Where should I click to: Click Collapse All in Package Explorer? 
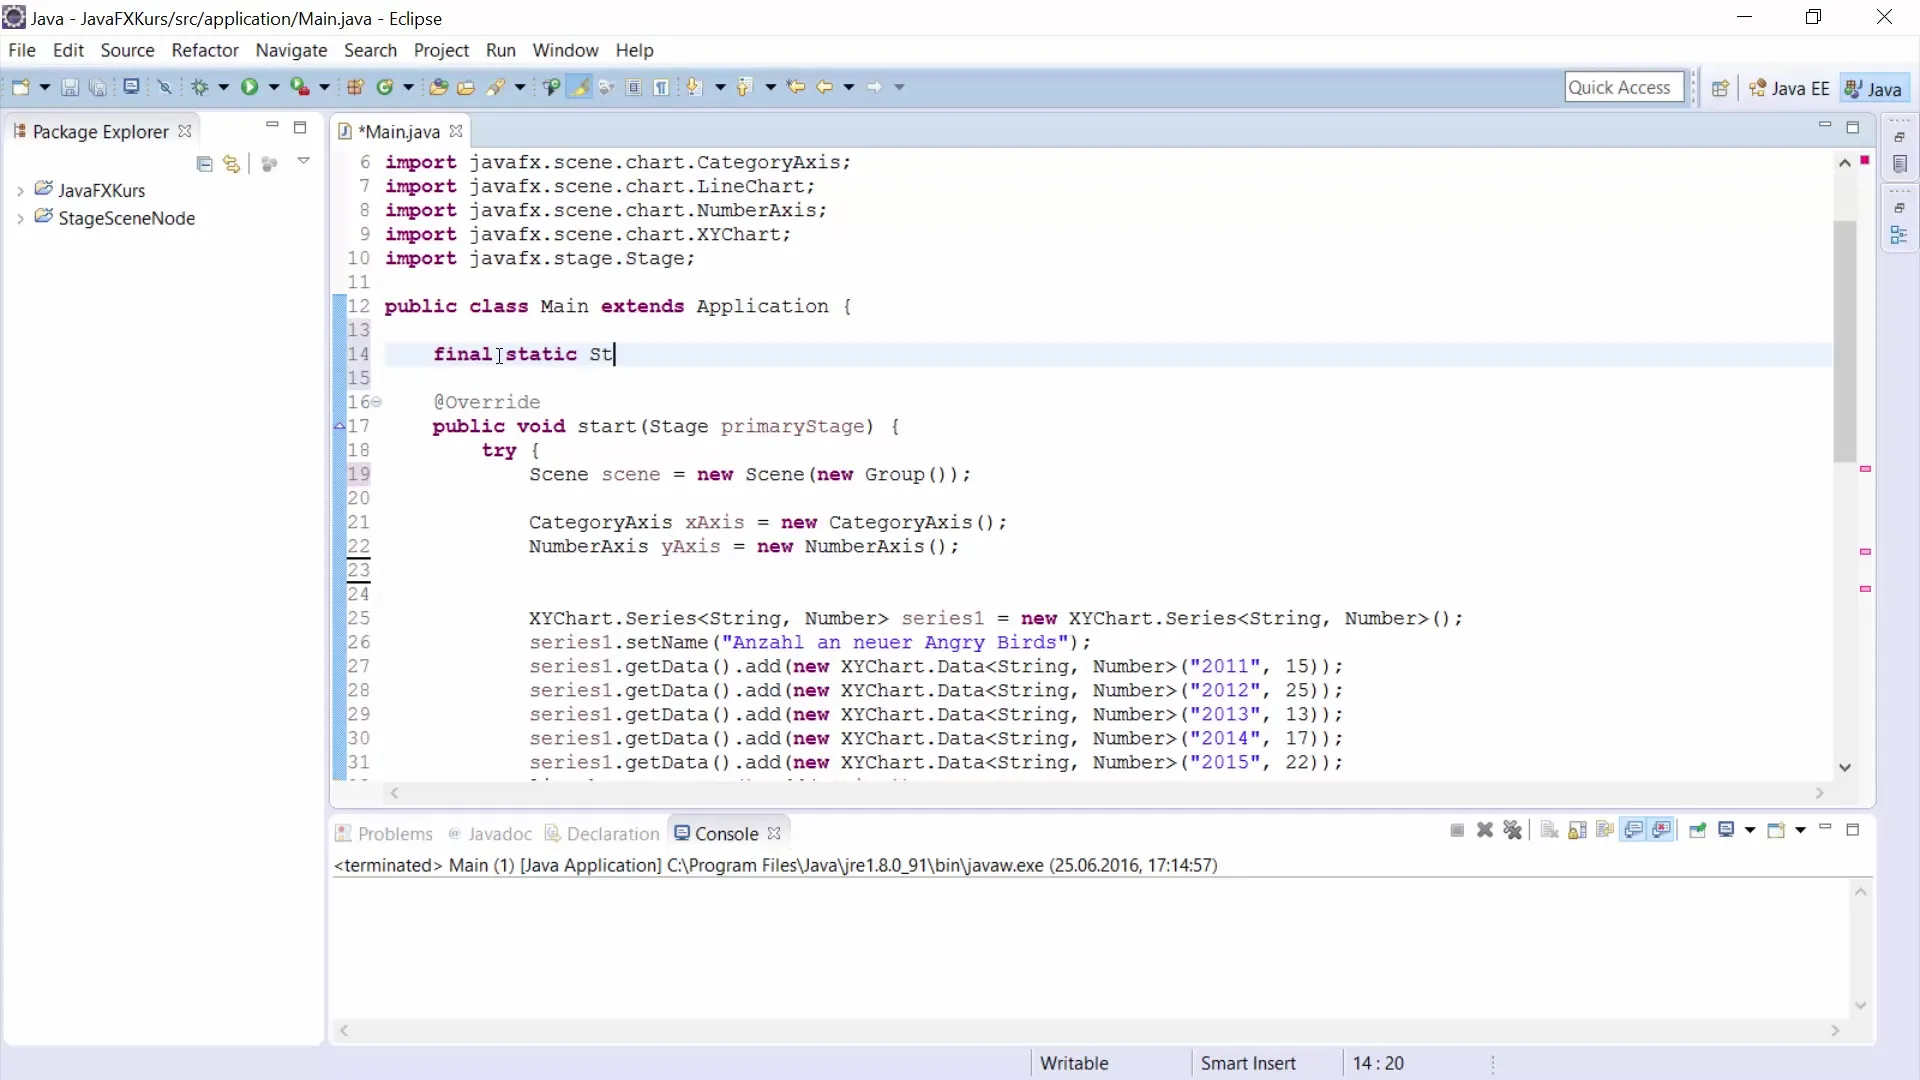point(205,164)
